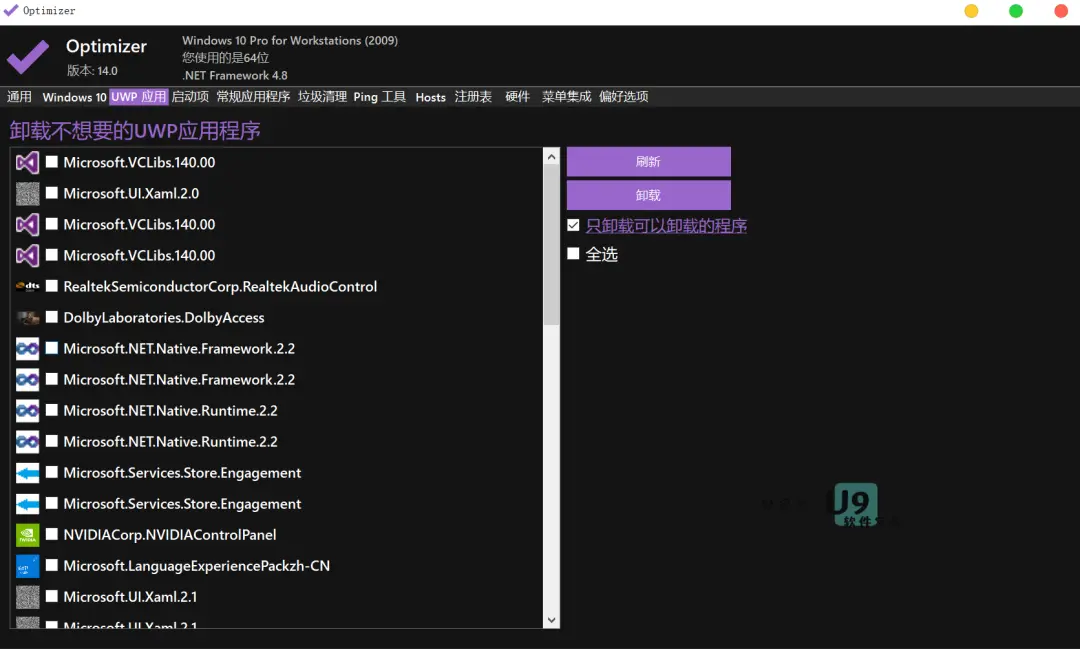The image size is (1080, 649).
Task: Click the 全选 label text
Action: click(x=601, y=254)
